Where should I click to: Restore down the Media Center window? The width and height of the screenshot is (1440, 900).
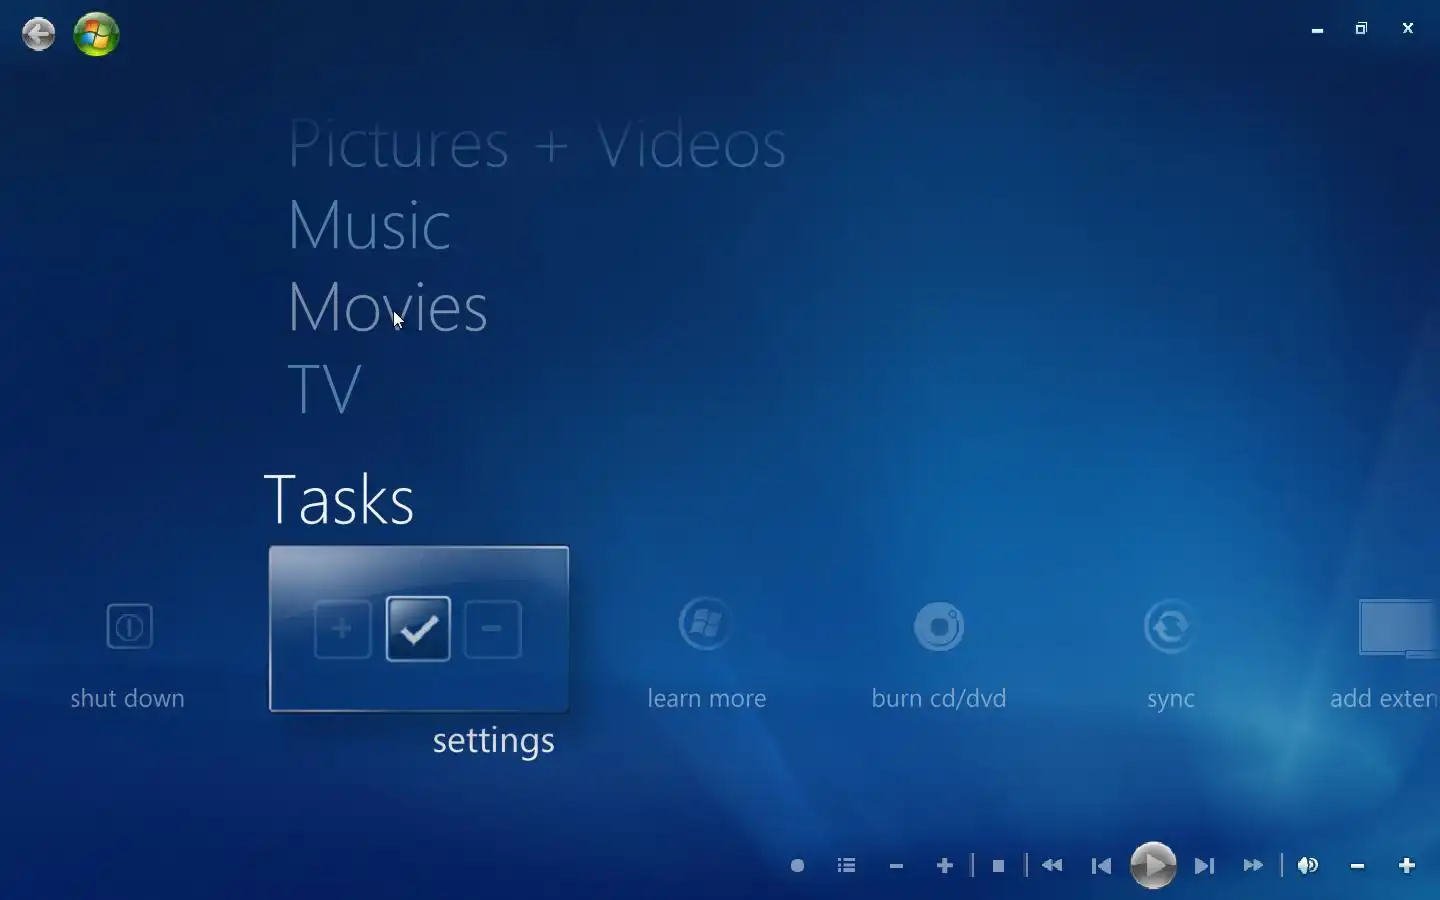coord(1361,28)
